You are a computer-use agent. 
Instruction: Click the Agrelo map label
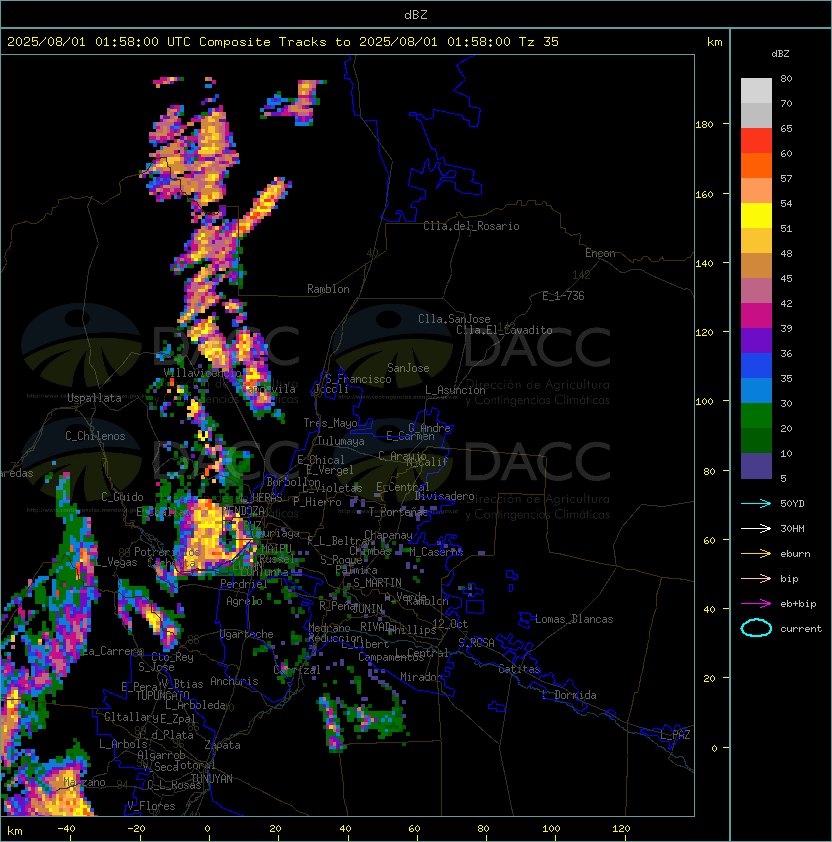[244, 601]
